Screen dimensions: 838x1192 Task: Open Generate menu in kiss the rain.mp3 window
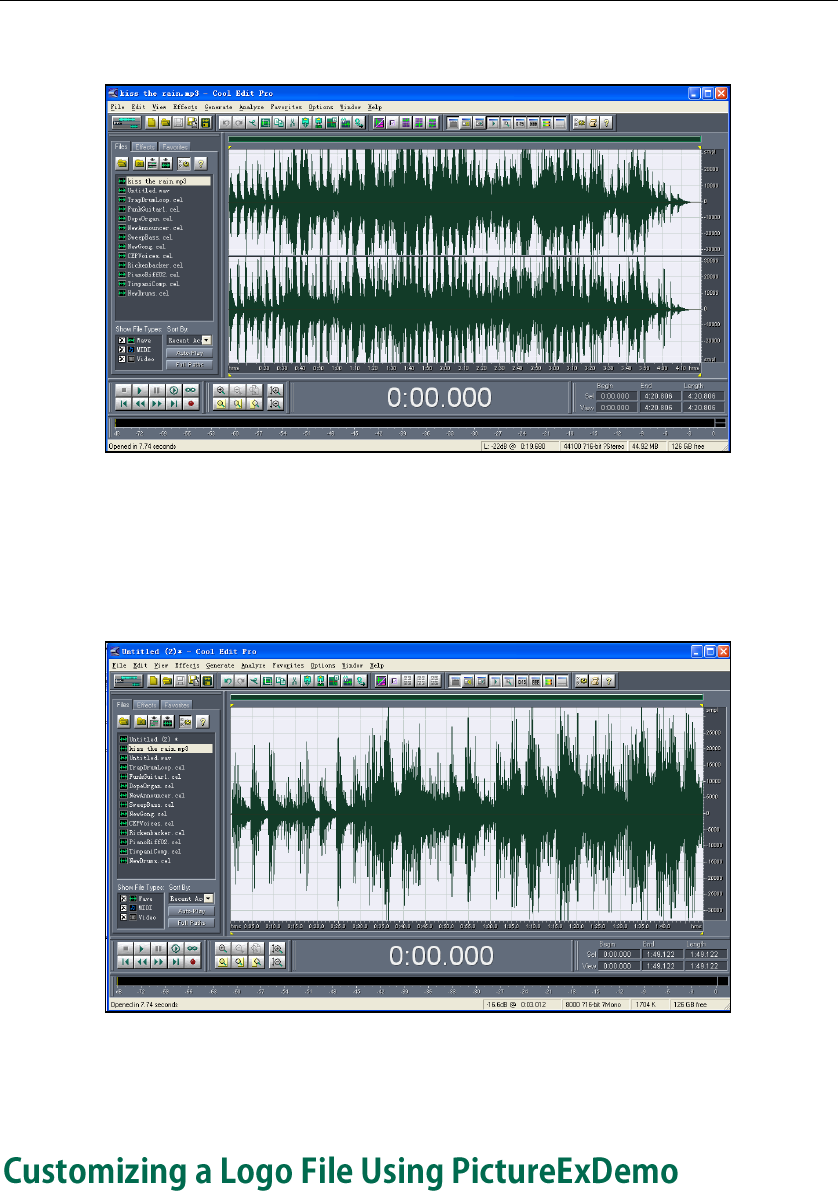coord(218,107)
